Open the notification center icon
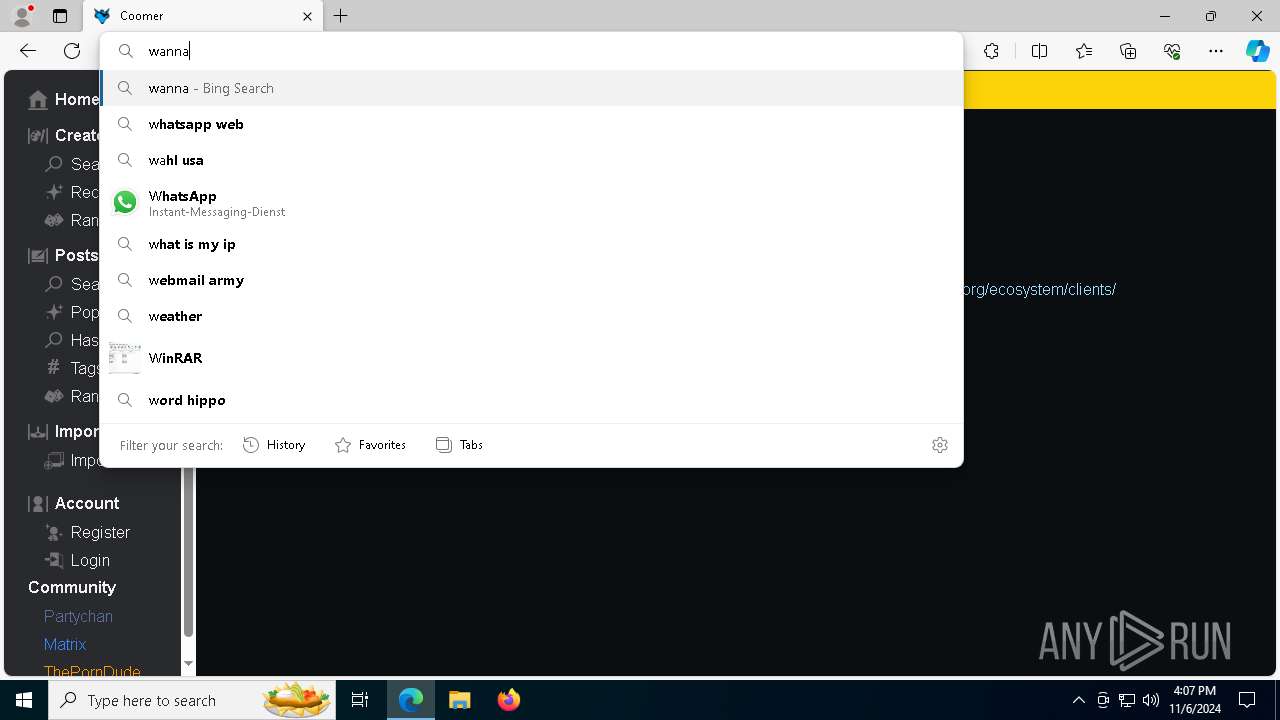This screenshot has height=720, width=1280. [1247, 700]
